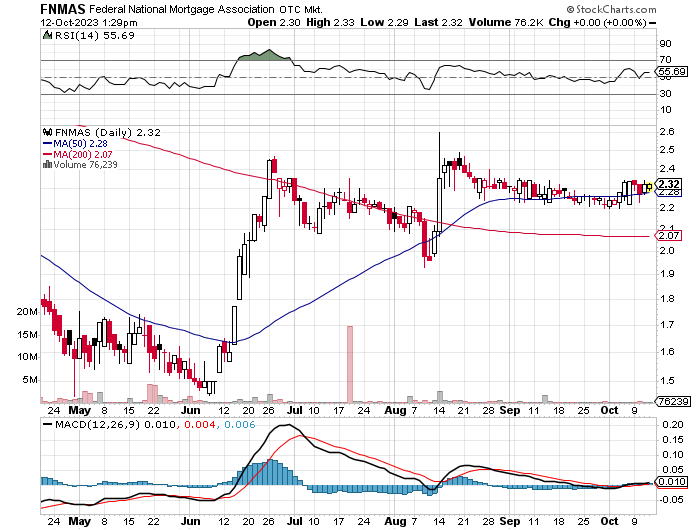Click the RSI(14) indicator mountain icon
700x530 pixels.
point(47,35)
